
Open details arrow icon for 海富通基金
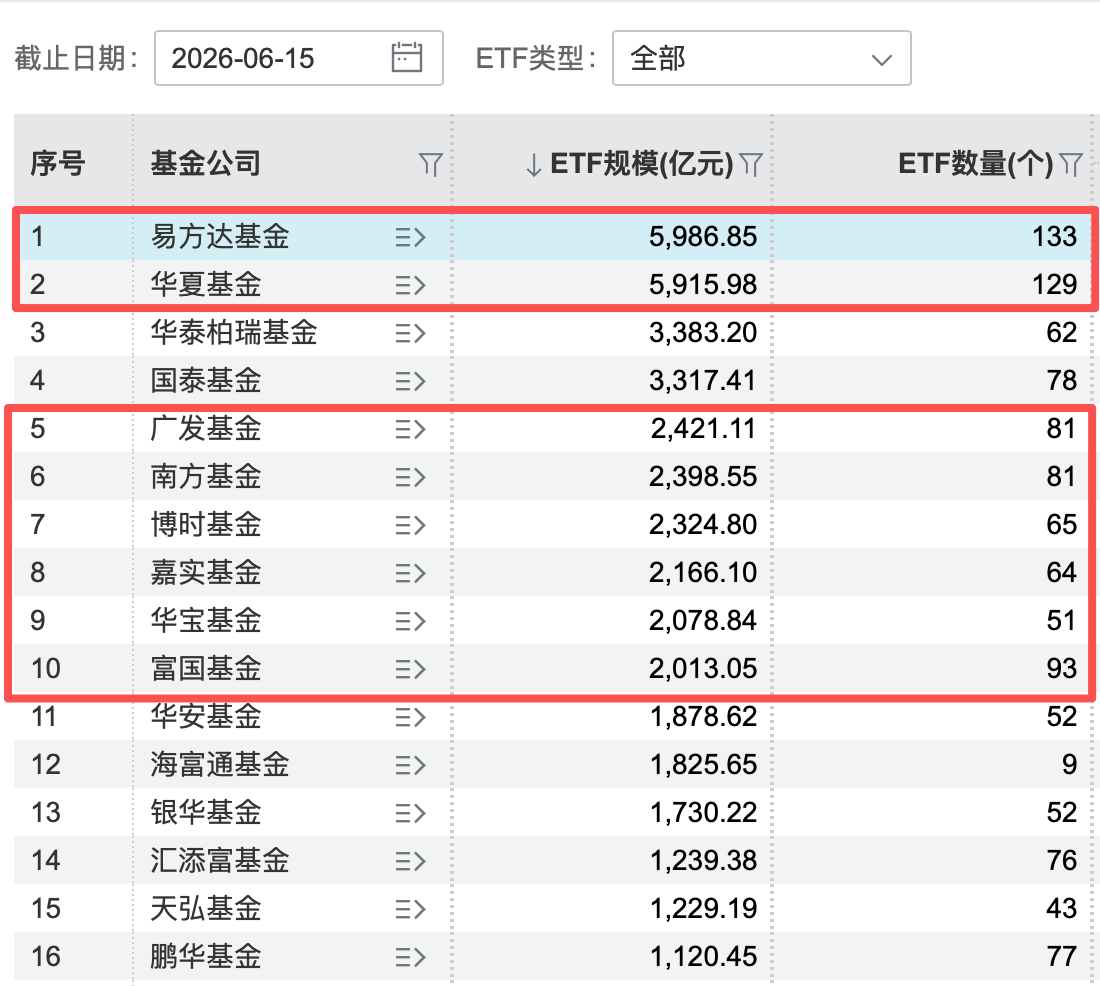[x=410, y=765]
